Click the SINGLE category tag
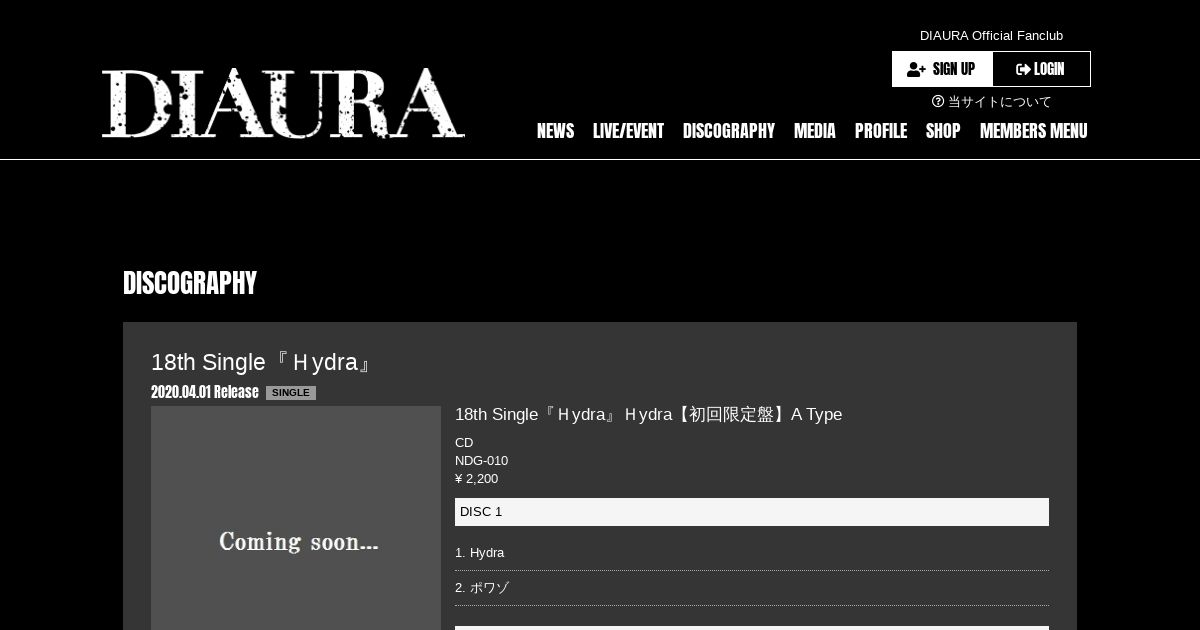The height and width of the screenshot is (630, 1200). (291, 393)
